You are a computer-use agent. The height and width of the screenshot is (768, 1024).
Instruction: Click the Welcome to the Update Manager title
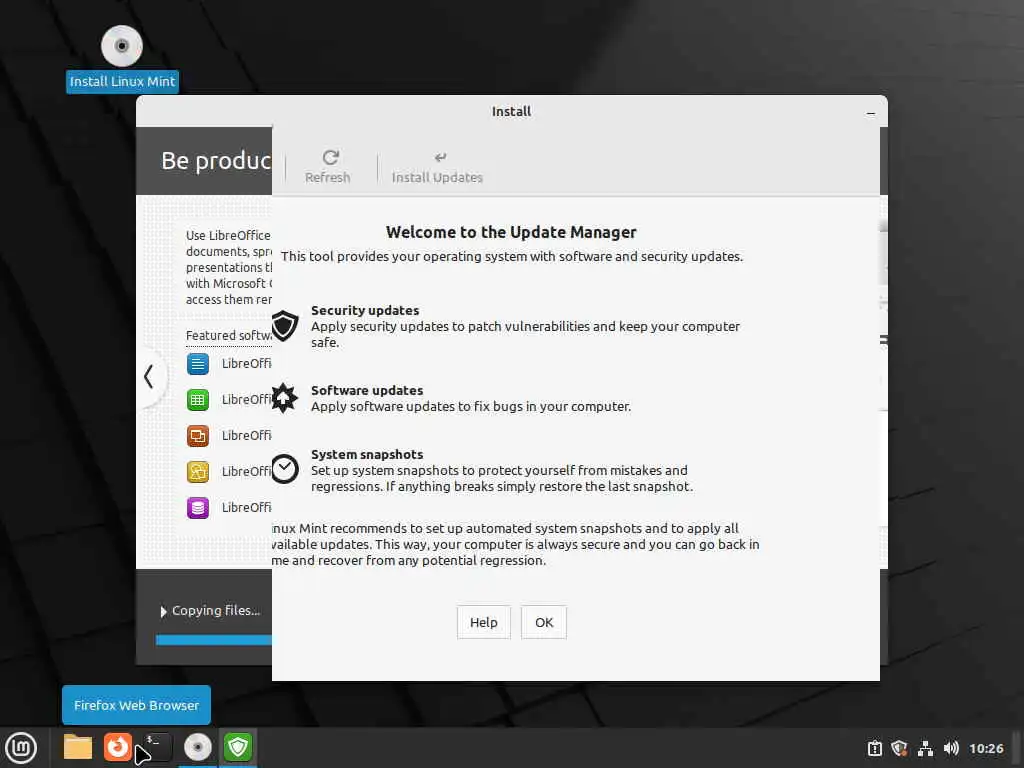click(x=511, y=232)
